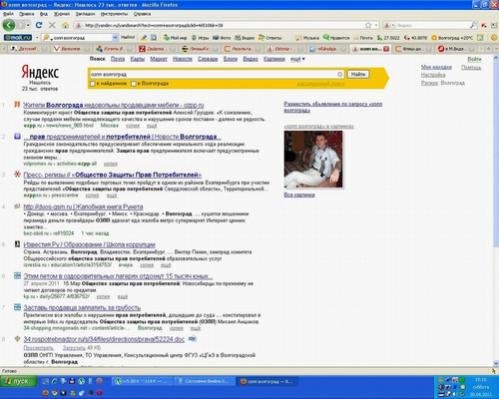
Task: Open the Карты link in Yandex services
Action: [137, 59]
